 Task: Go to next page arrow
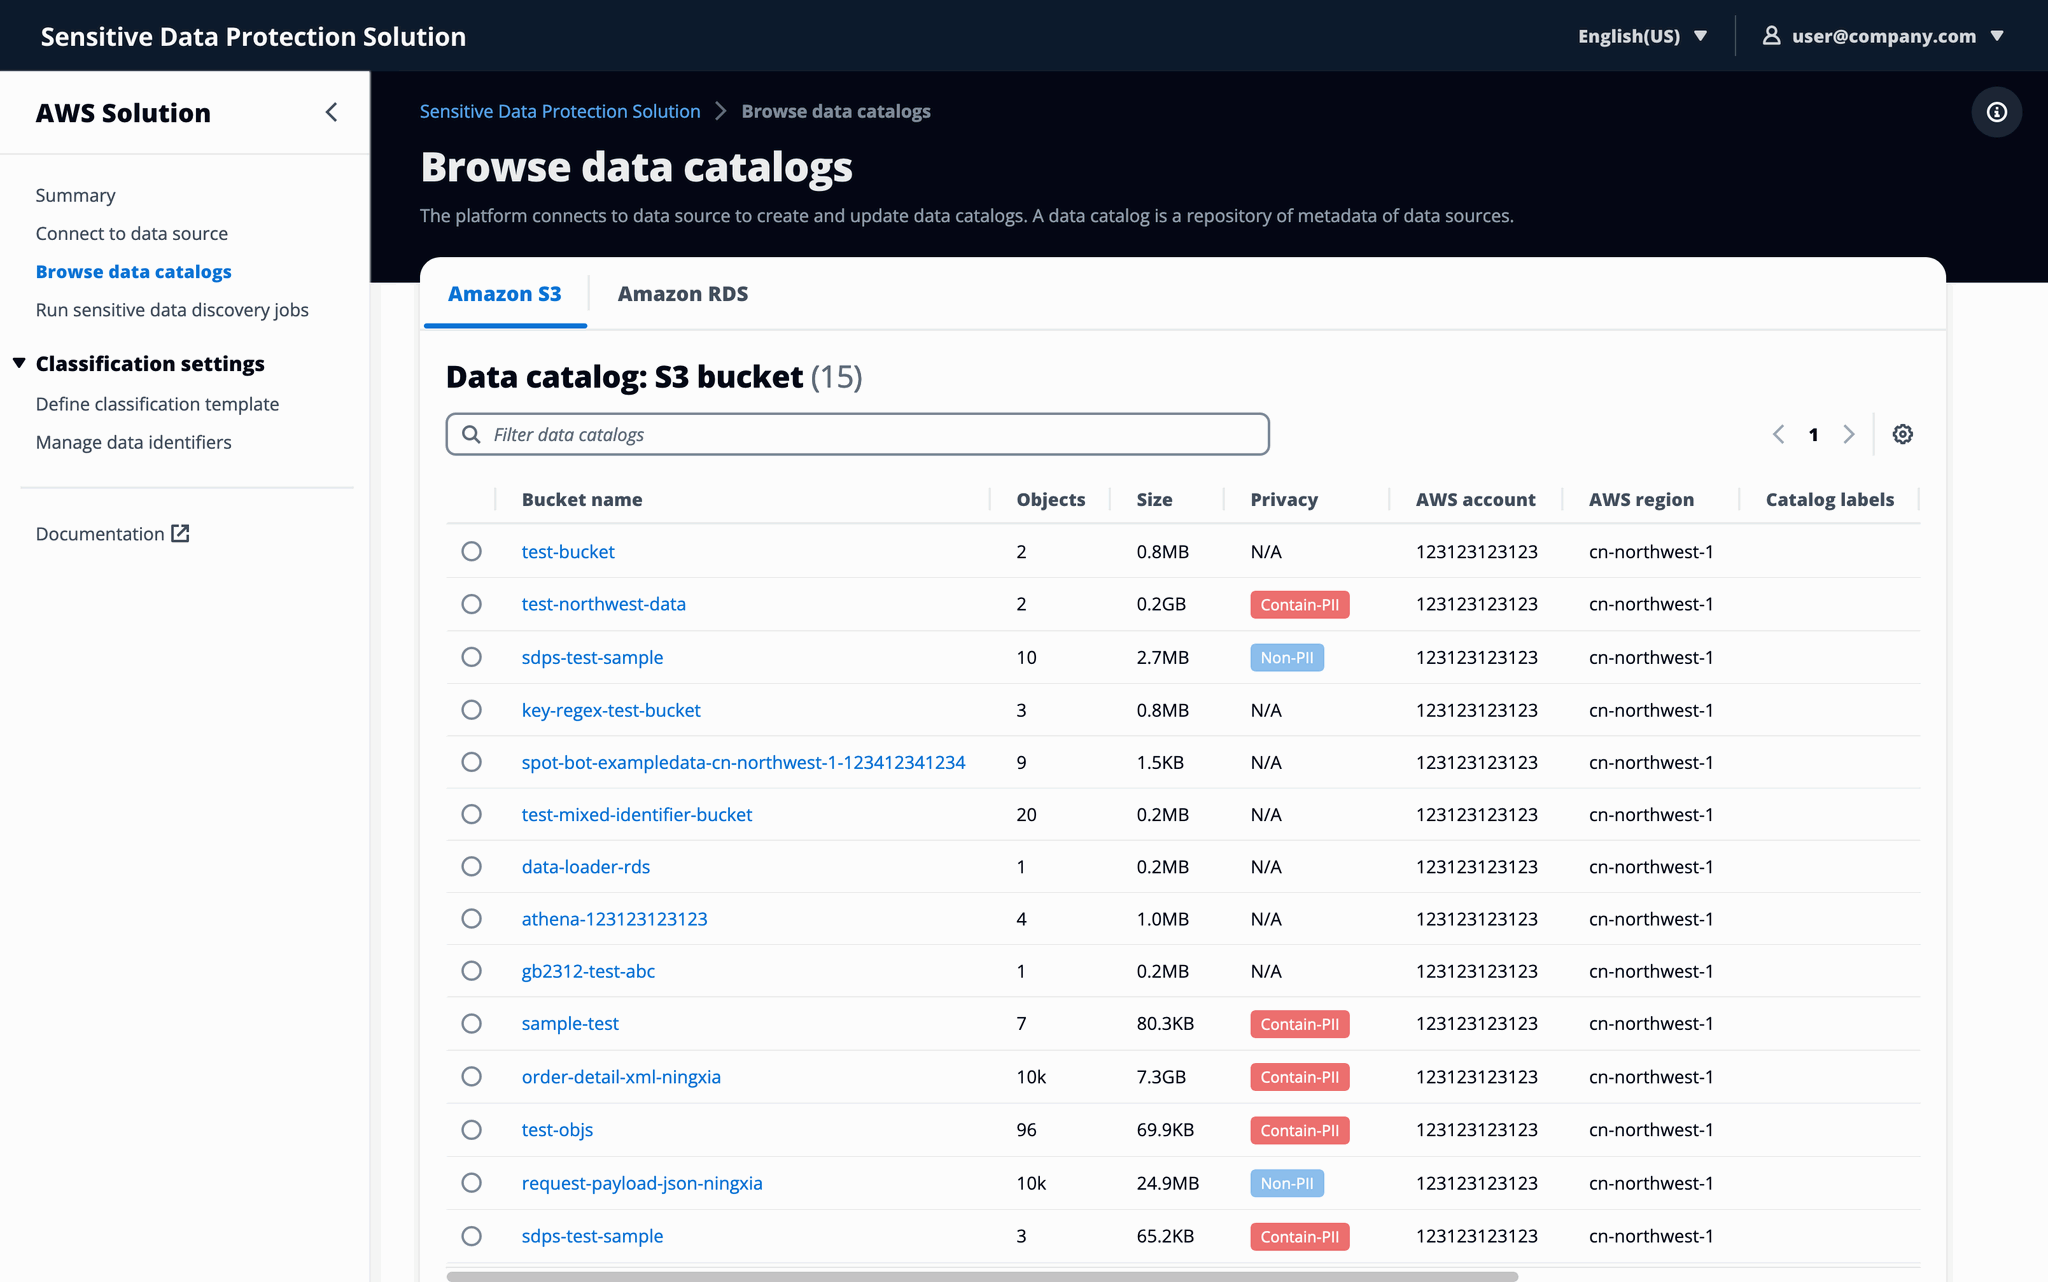[x=1848, y=434]
